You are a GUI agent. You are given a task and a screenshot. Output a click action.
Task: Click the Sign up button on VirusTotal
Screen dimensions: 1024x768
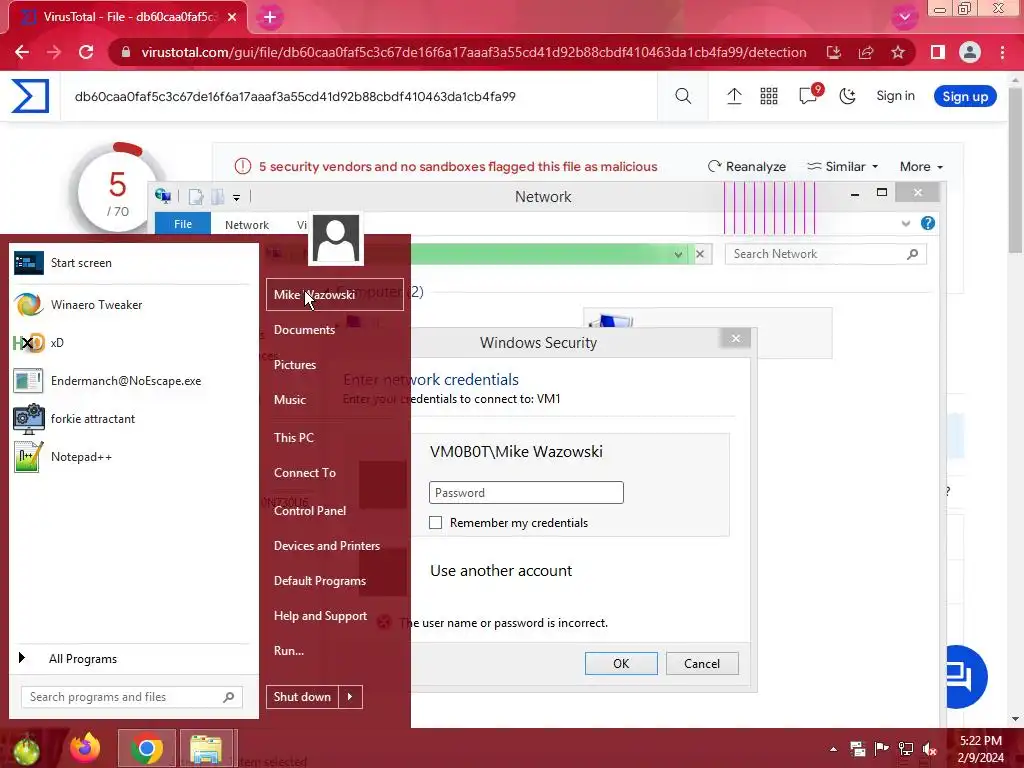(965, 97)
